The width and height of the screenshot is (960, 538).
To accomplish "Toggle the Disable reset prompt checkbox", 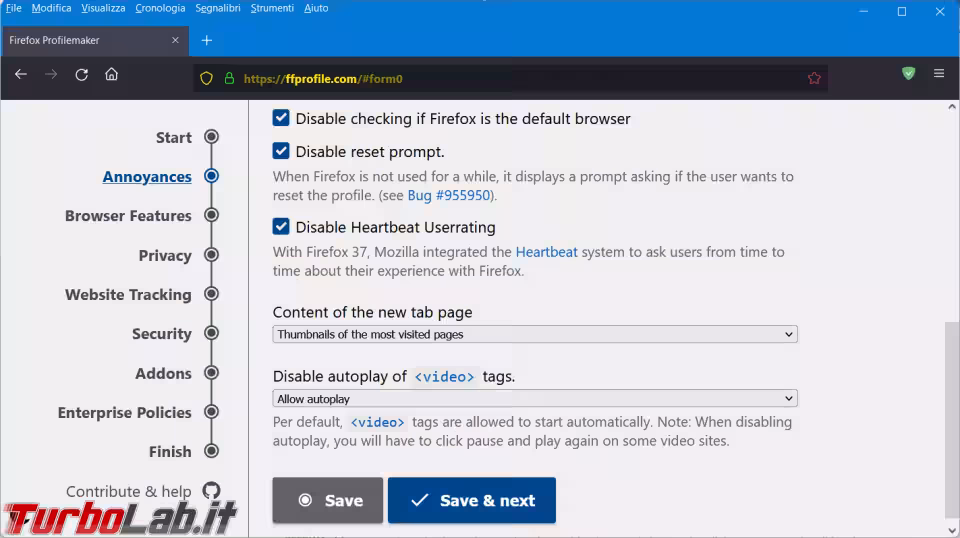I will [281, 151].
